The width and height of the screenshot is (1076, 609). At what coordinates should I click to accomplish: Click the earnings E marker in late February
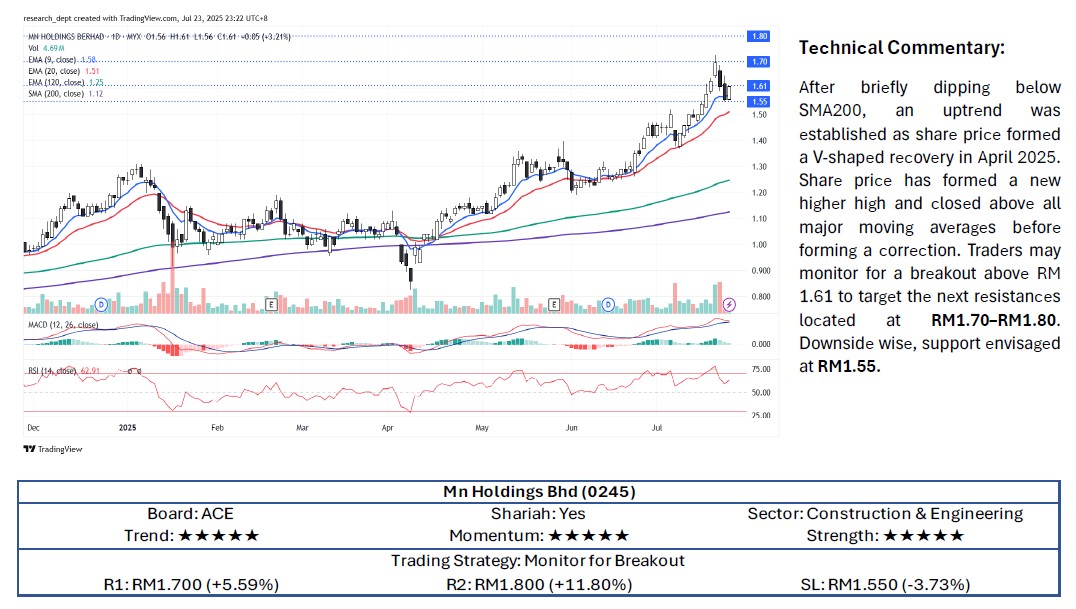(272, 304)
